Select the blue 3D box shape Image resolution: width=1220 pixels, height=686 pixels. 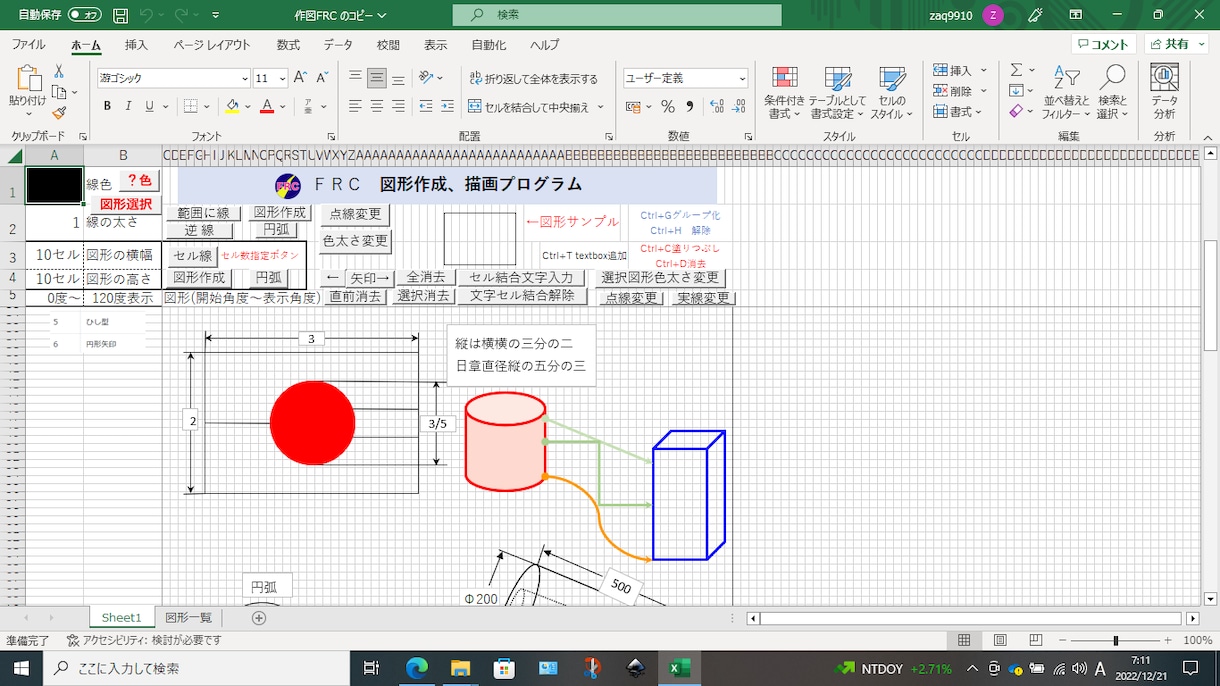click(x=689, y=495)
